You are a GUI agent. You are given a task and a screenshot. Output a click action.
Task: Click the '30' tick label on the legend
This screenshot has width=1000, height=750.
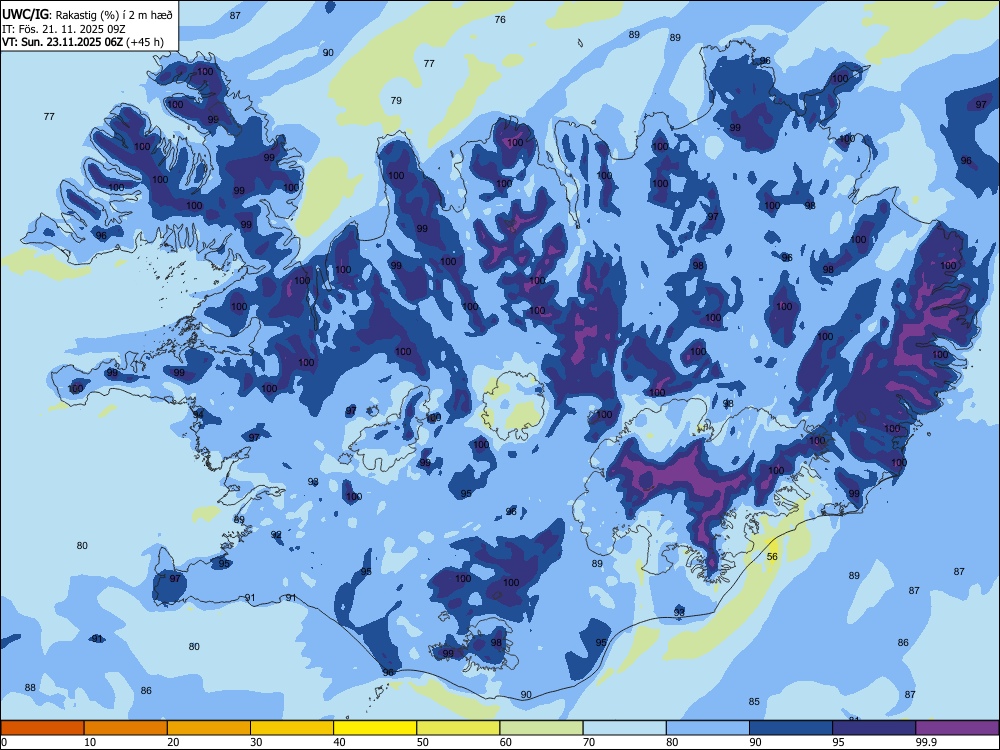point(256,742)
